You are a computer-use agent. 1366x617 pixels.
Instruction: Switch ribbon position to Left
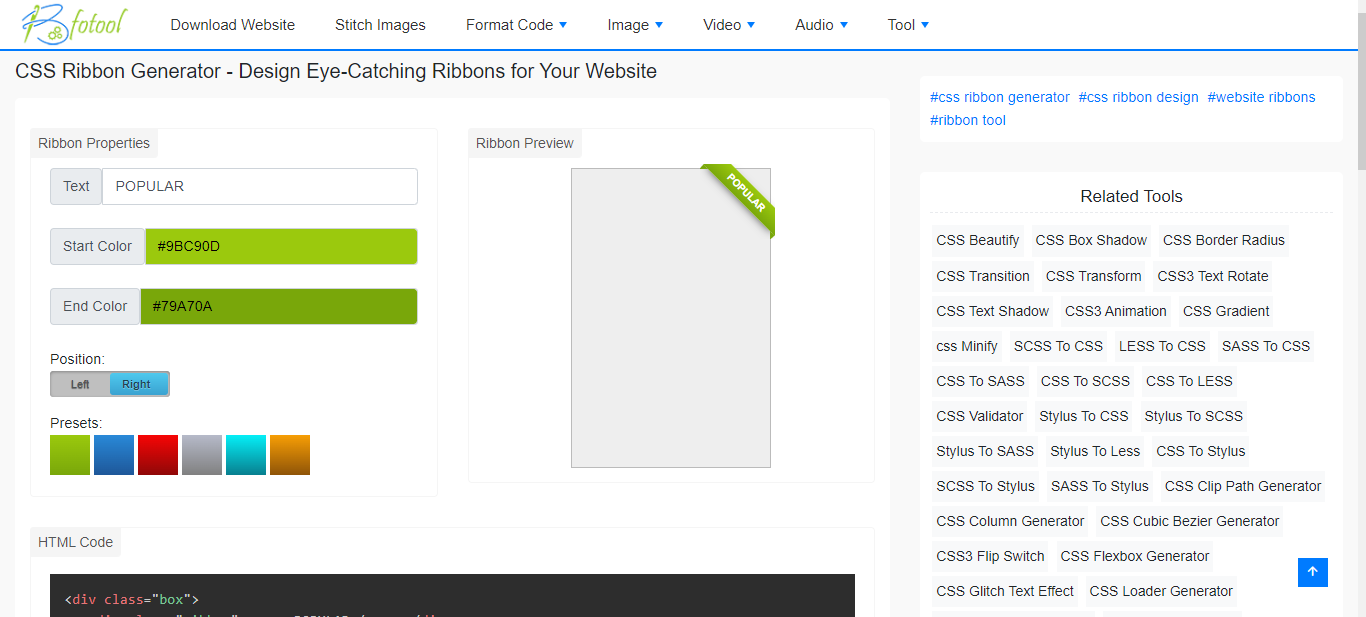point(79,383)
